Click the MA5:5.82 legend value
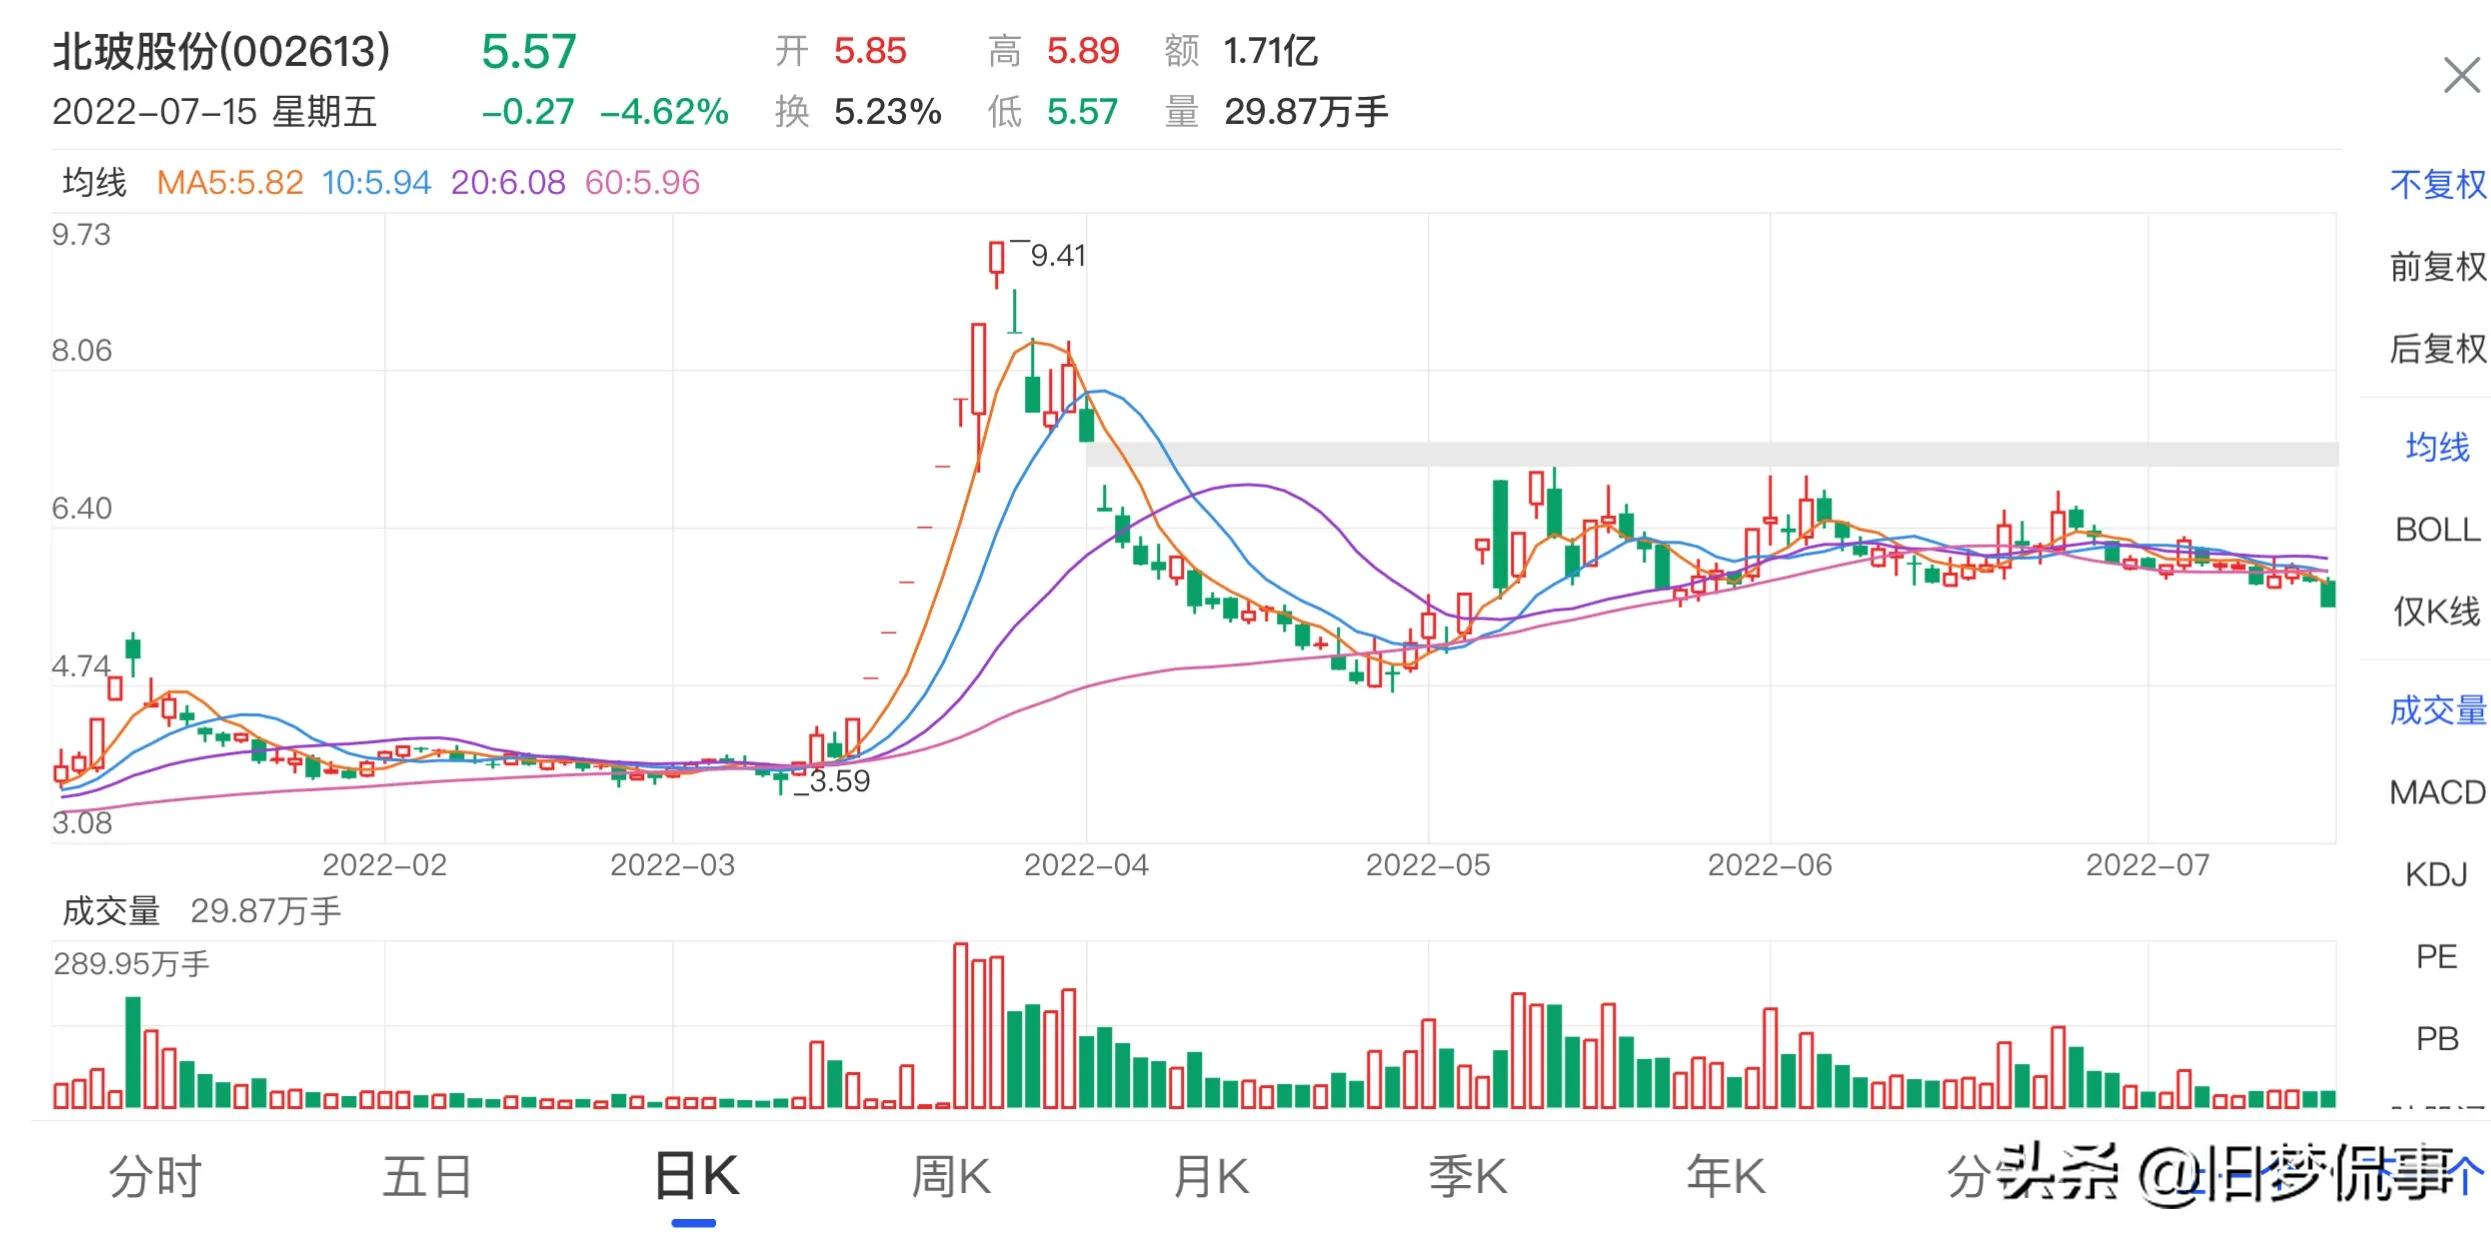This screenshot has height=1241, width=2491. tap(230, 182)
